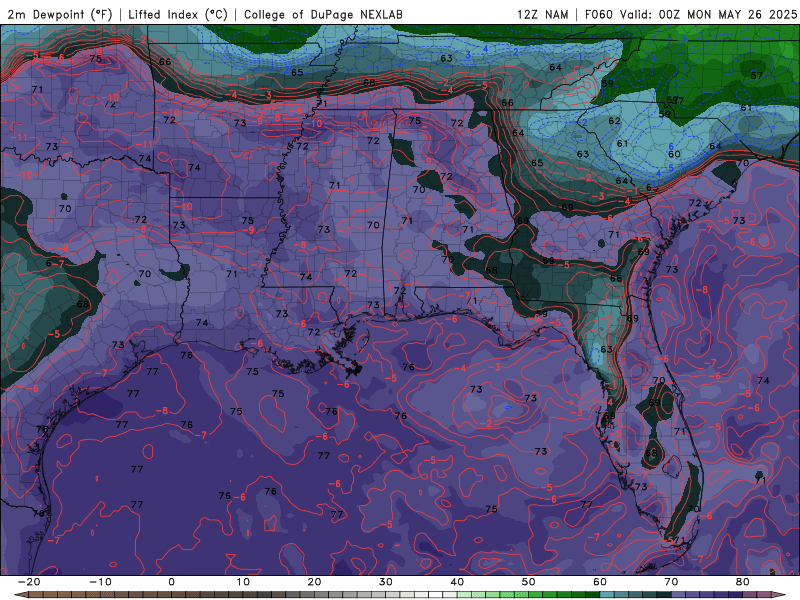Viewport: 800px width, 600px height.
Task: Click 'F060 Valid: 00Z MON MAY 26 2025' text
Action: [691, 14]
